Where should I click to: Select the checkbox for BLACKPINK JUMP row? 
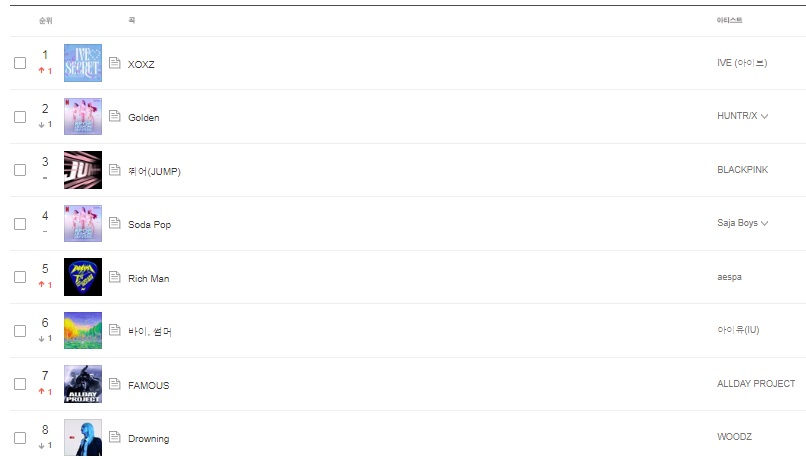point(20,170)
